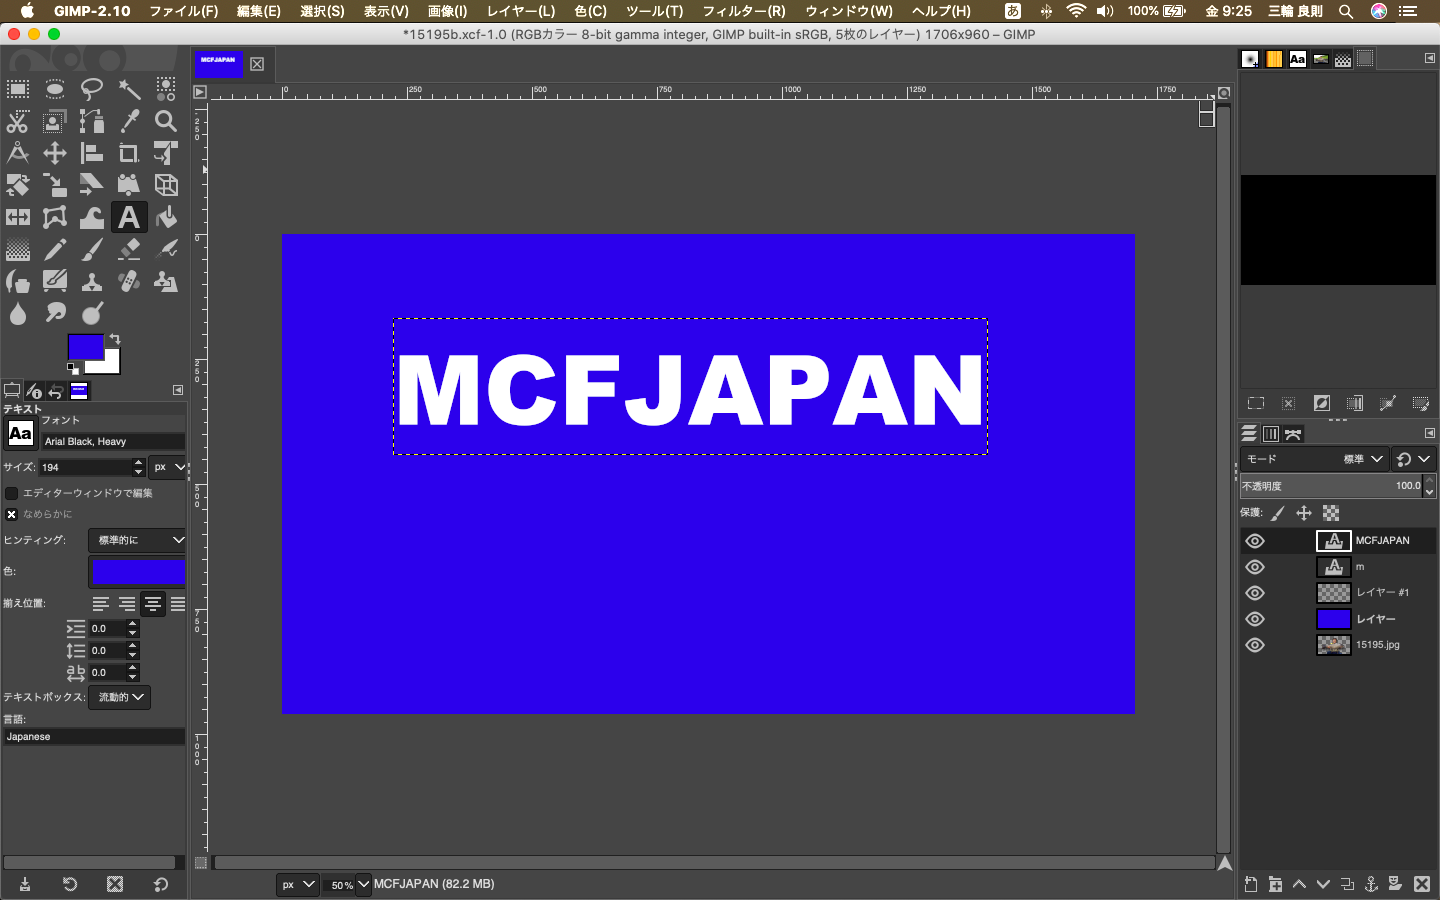Image resolution: width=1440 pixels, height=900 pixels.
Task: Click the text 色 color swatch
Action: pyautogui.click(x=138, y=571)
